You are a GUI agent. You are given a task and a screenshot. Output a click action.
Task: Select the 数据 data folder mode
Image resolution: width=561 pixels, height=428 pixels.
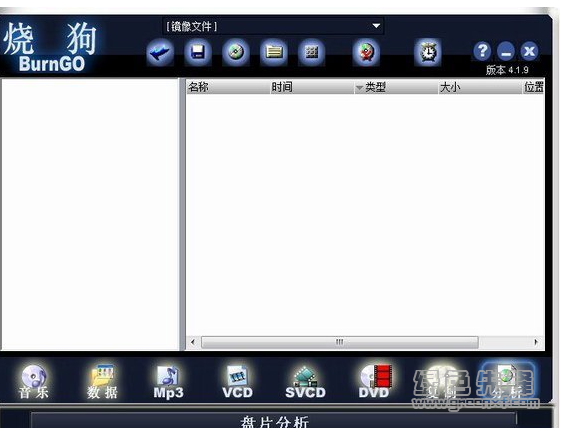[x=102, y=382]
